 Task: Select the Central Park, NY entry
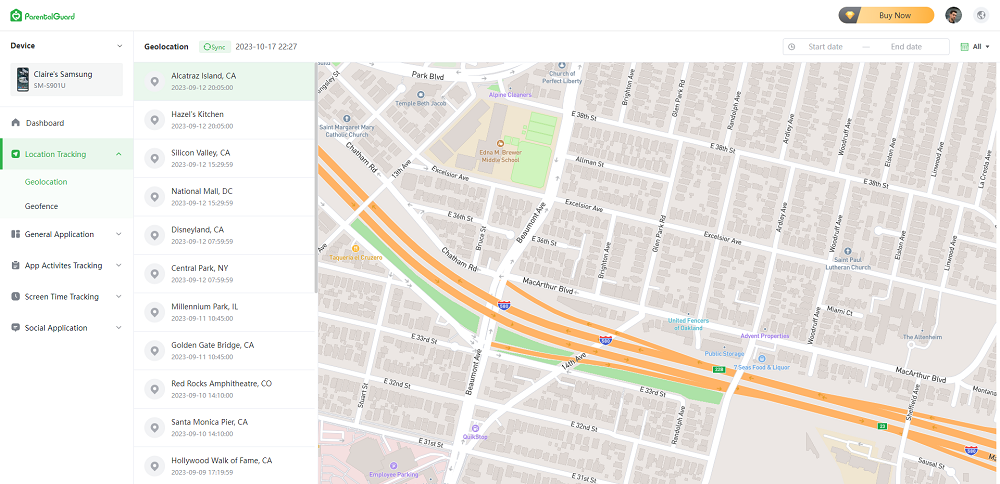225,274
